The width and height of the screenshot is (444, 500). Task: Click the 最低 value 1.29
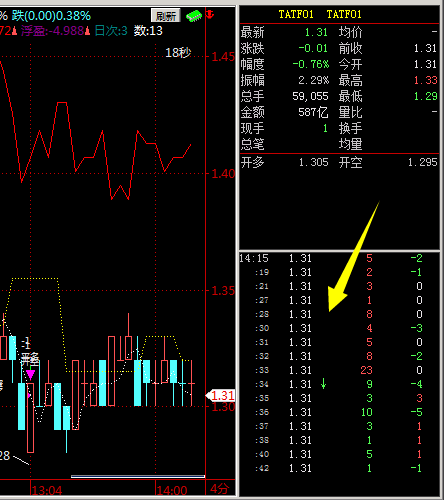click(x=425, y=96)
